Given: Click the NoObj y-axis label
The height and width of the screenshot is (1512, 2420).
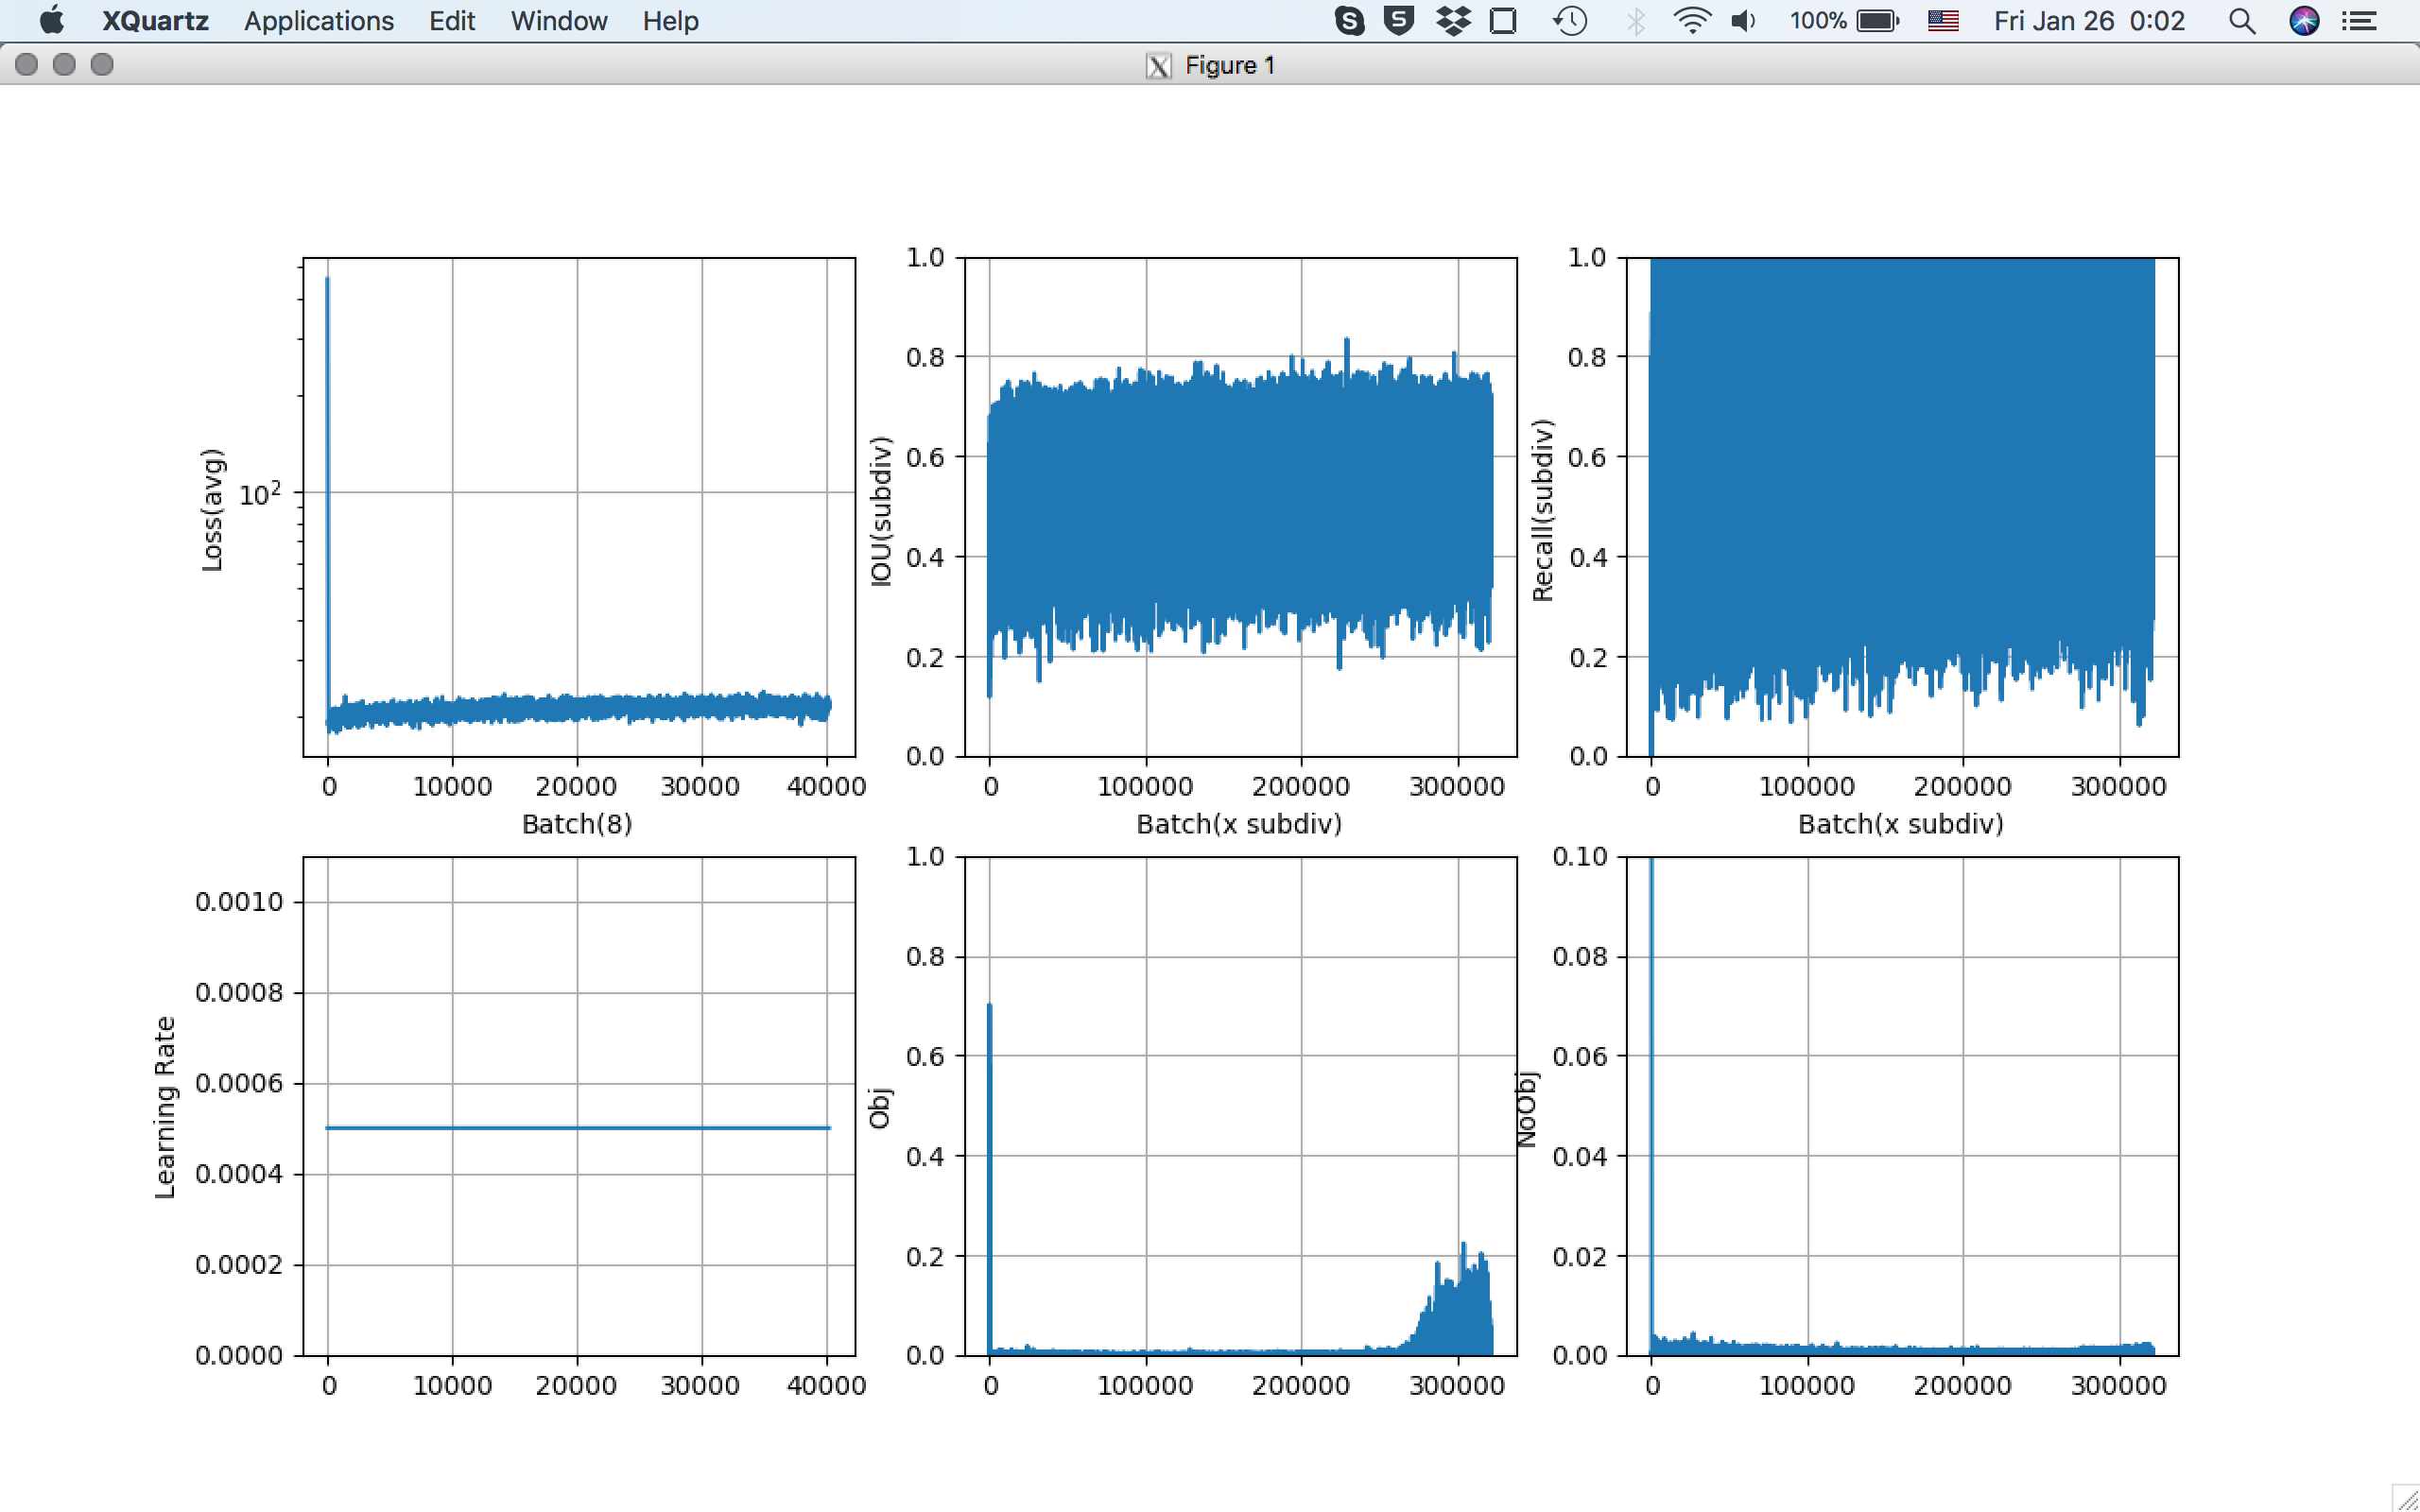Looking at the screenshot, I should (1525, 1109).
